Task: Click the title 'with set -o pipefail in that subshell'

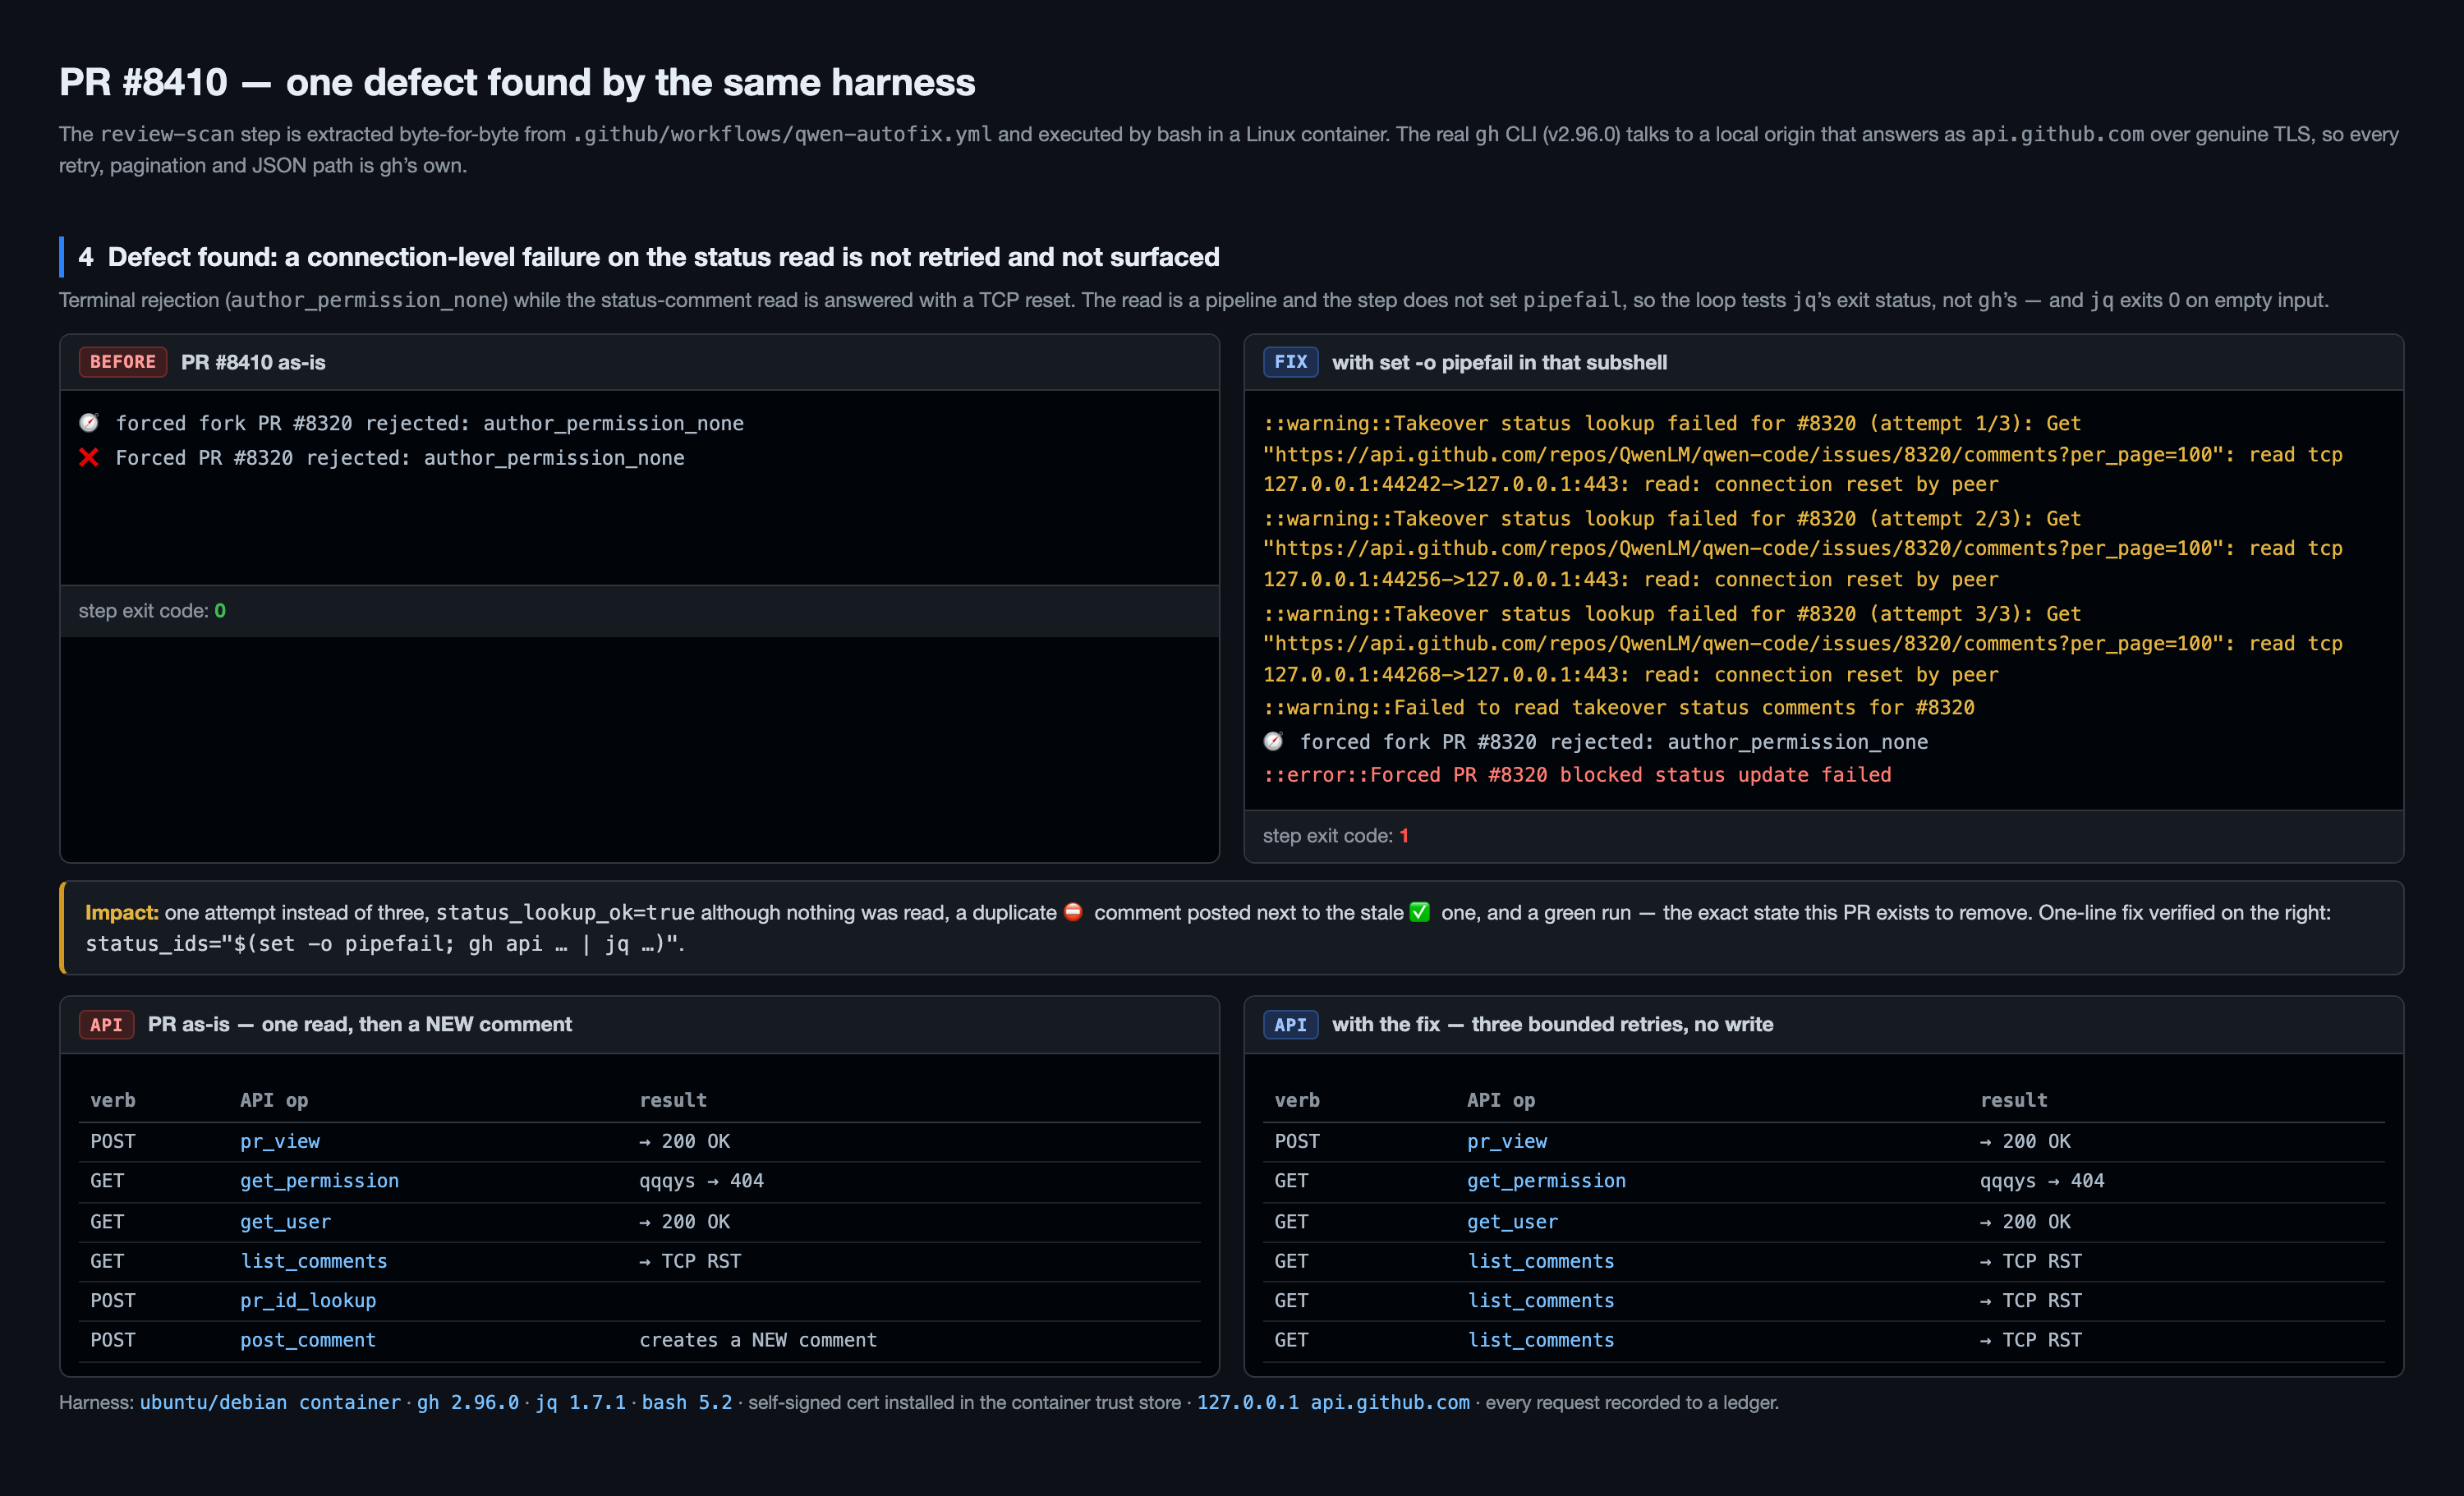Action: point(1499,362)
